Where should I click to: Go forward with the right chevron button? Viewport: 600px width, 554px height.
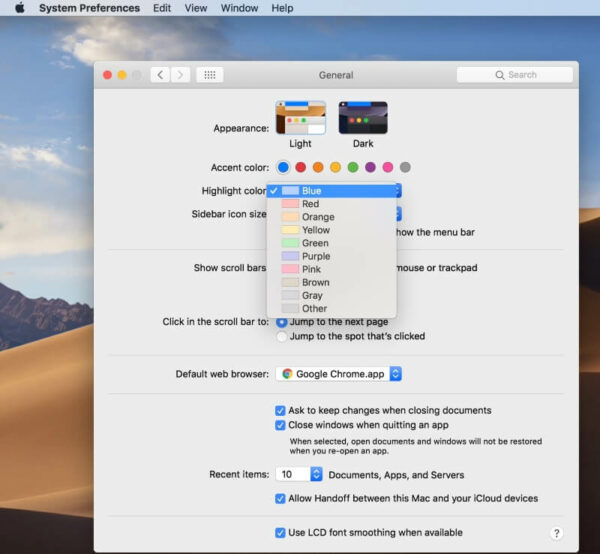pos(180,75)
